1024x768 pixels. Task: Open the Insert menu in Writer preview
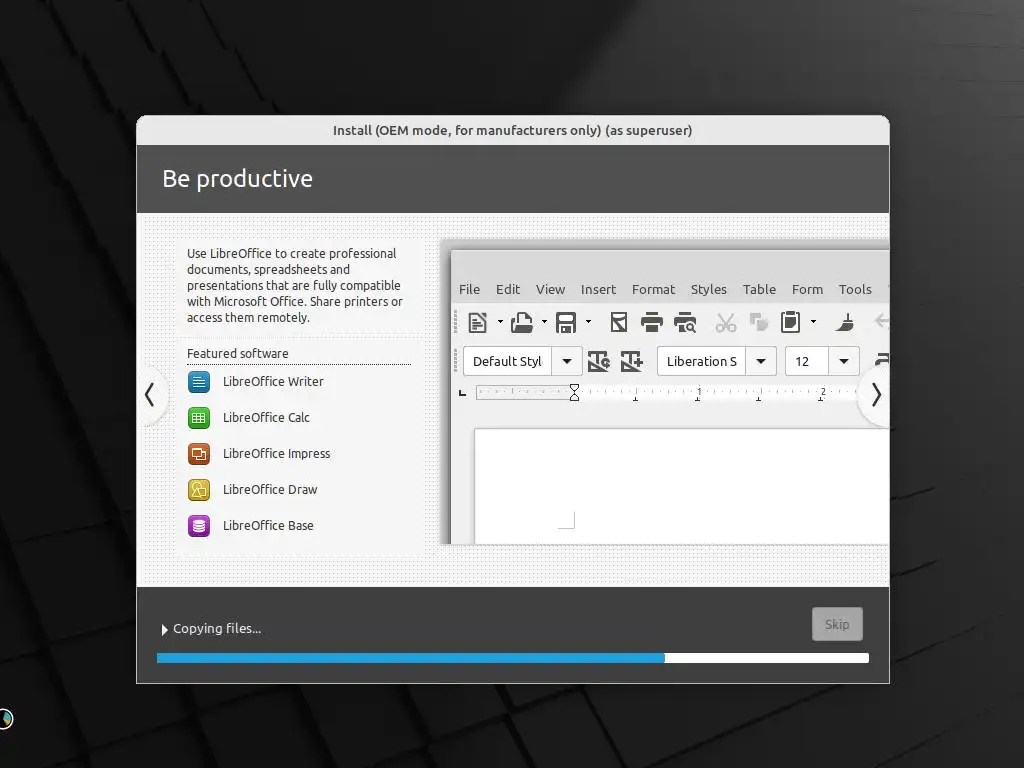[598, 289]
